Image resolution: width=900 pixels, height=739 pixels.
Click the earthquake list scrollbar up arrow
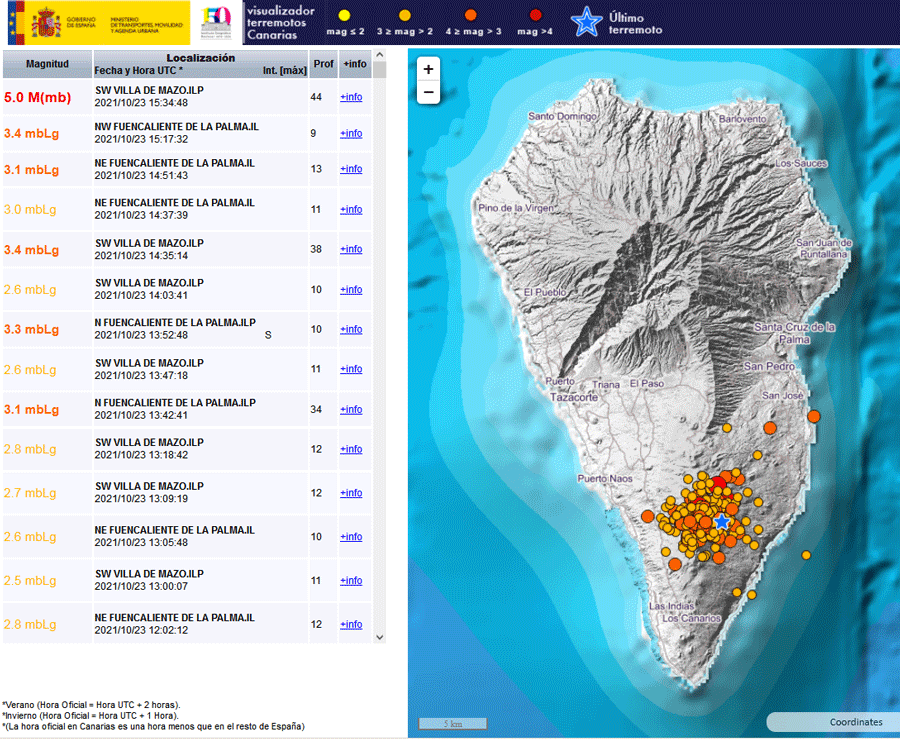click(x=379, y=55)
